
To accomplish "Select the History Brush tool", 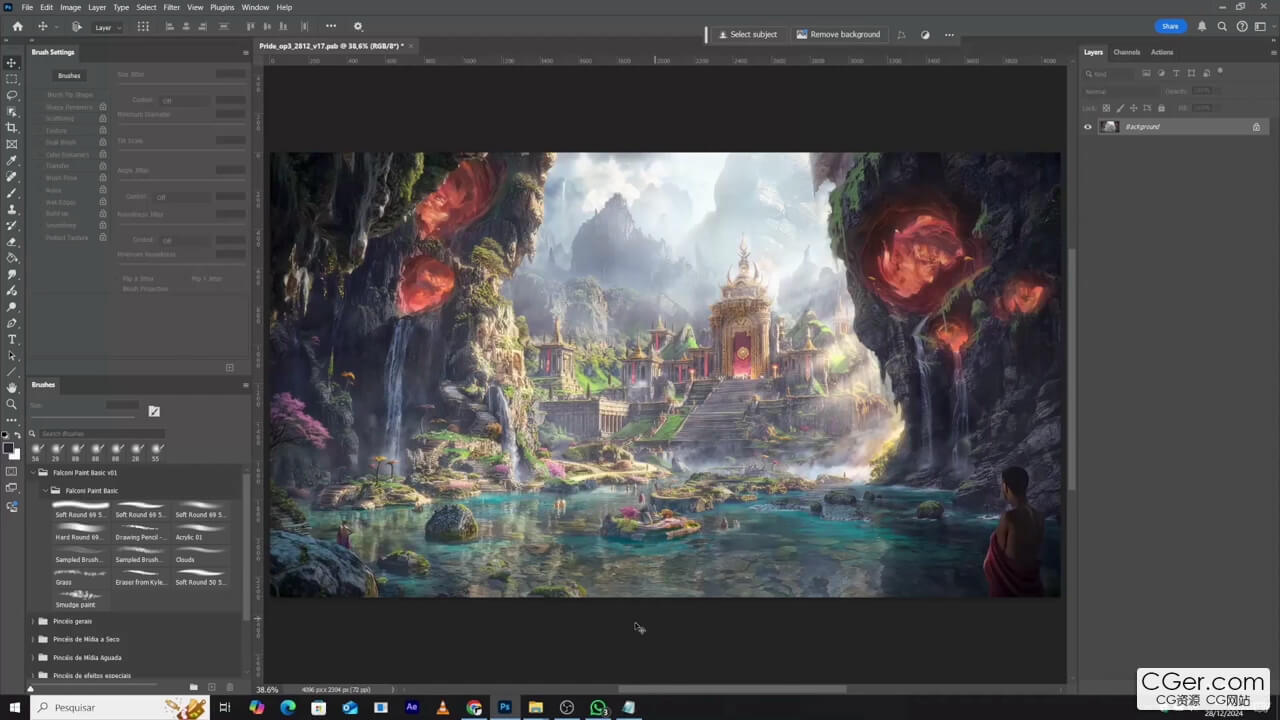I will coord(12,226).
